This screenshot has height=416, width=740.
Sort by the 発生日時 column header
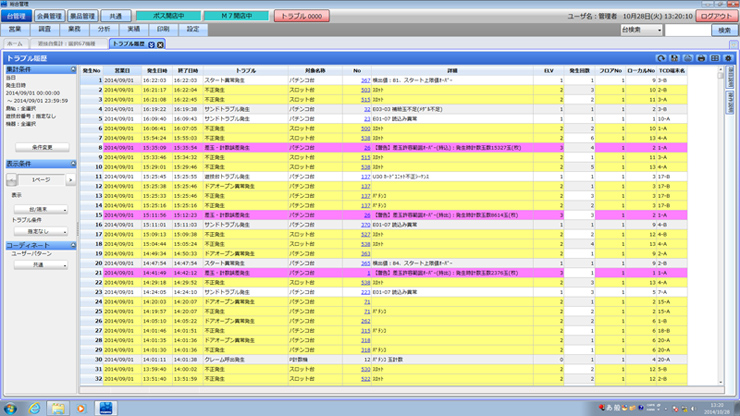pos(157,70)
